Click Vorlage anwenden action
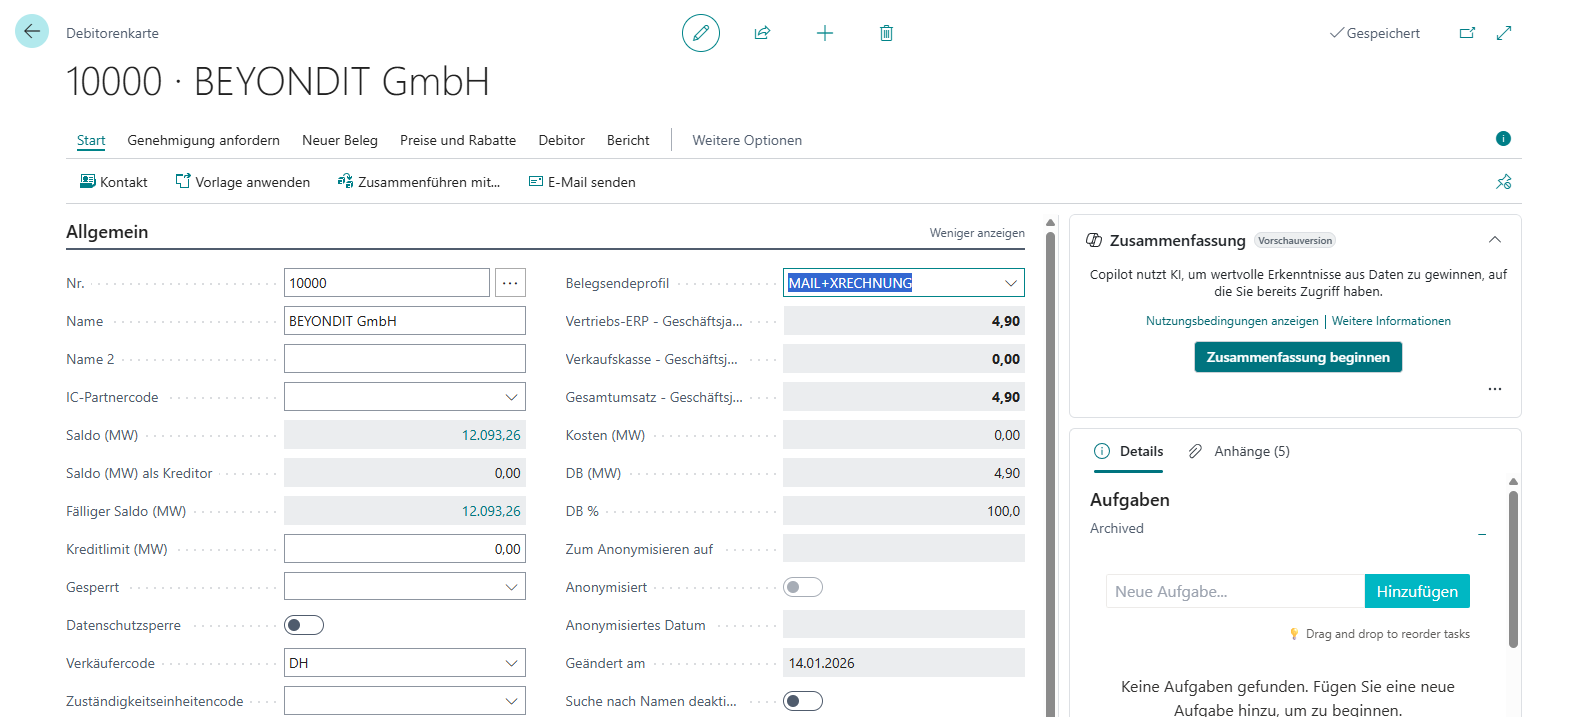The image size is (1588, 717). coord(243,182)
